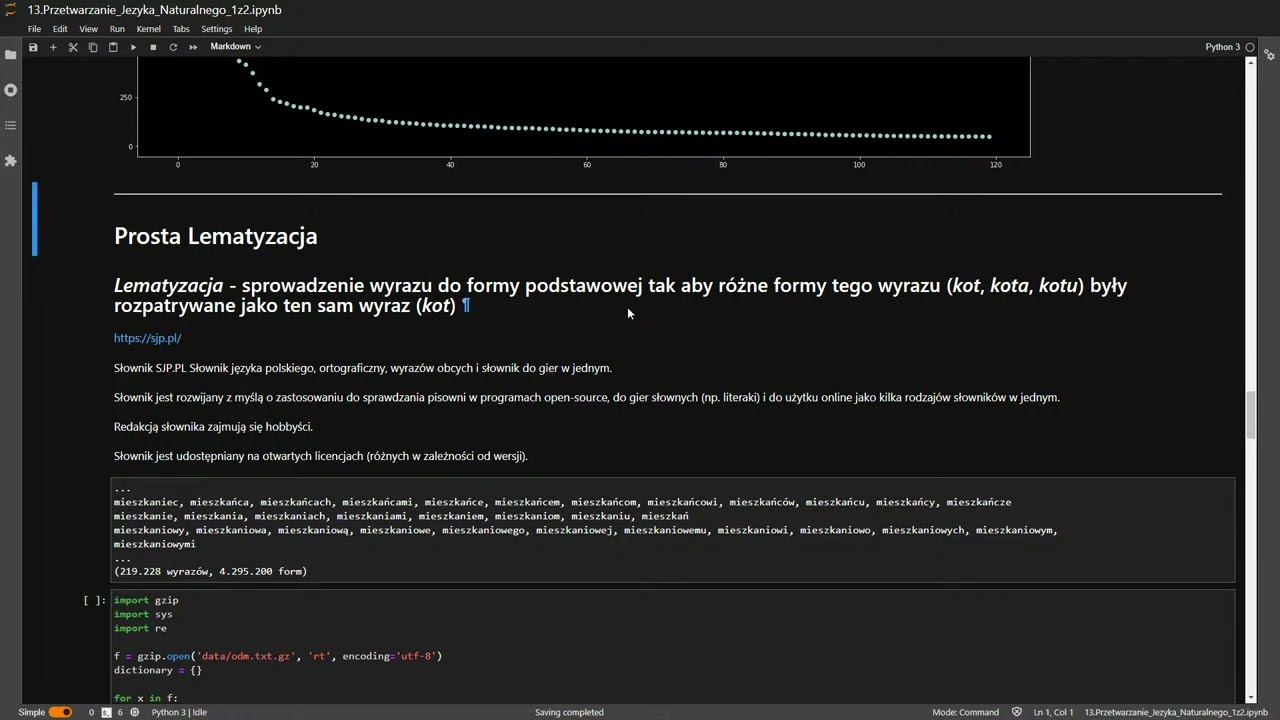
Task: Click the blue collapse bar of selected cell
Action: point(35,218)
